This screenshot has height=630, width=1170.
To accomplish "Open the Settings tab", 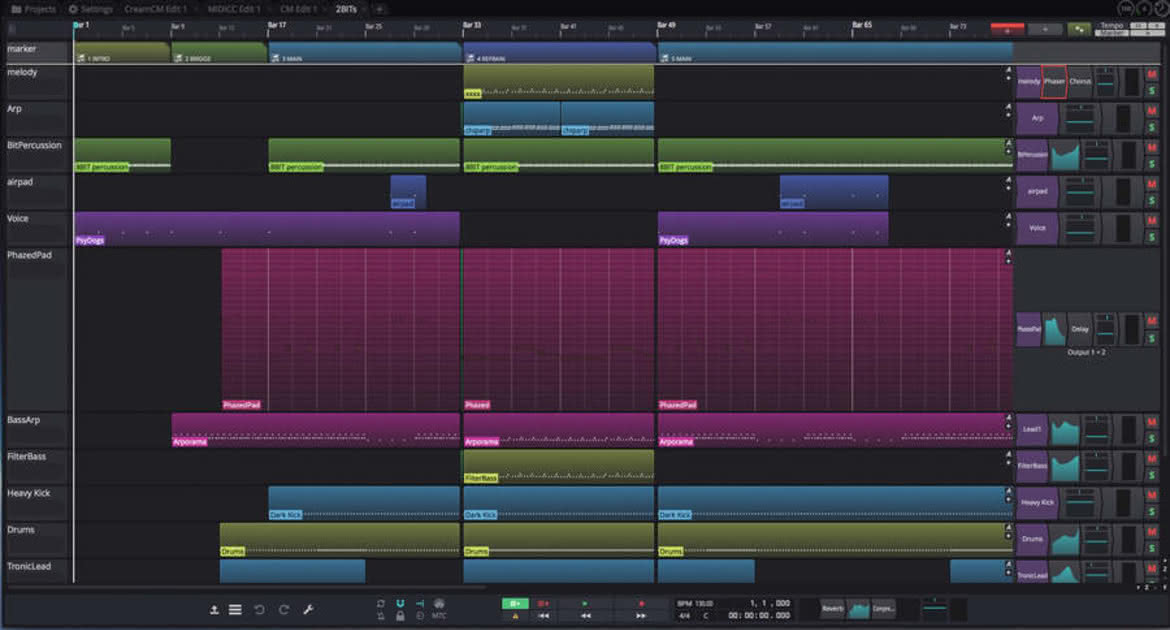I will 90,9.
